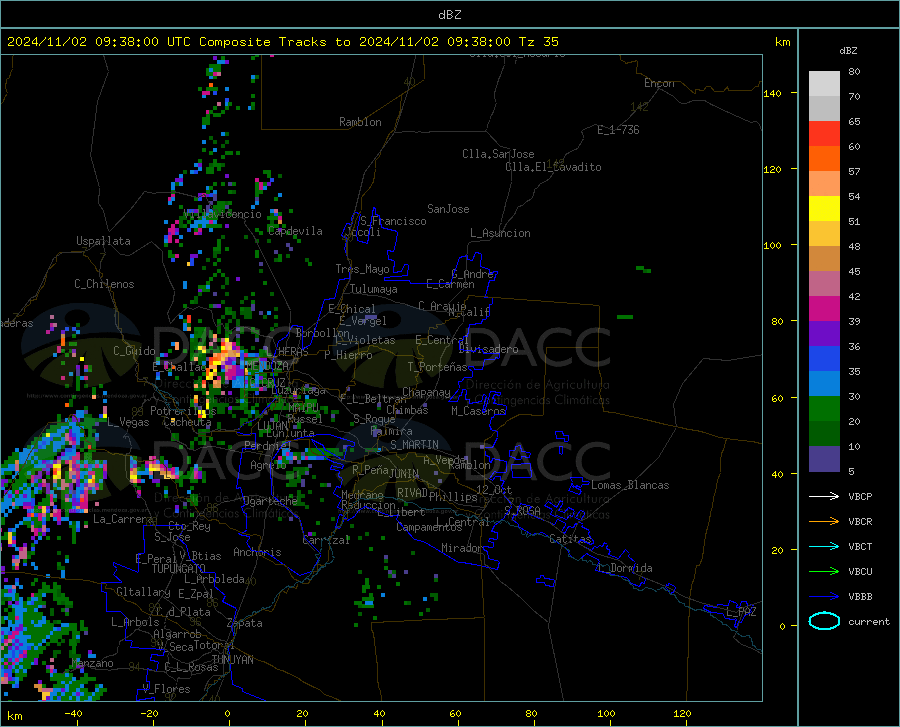The width and height of the screenshot is (900, 727).
Task: Click the 80 dBZ label in legend
Action: click(x=854, y=72)
